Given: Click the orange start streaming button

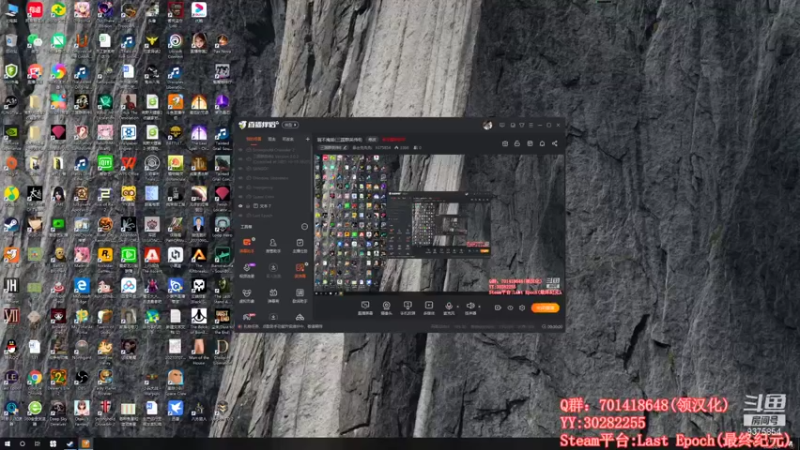Looking at the screenshot, I should [x=545, y=308].
